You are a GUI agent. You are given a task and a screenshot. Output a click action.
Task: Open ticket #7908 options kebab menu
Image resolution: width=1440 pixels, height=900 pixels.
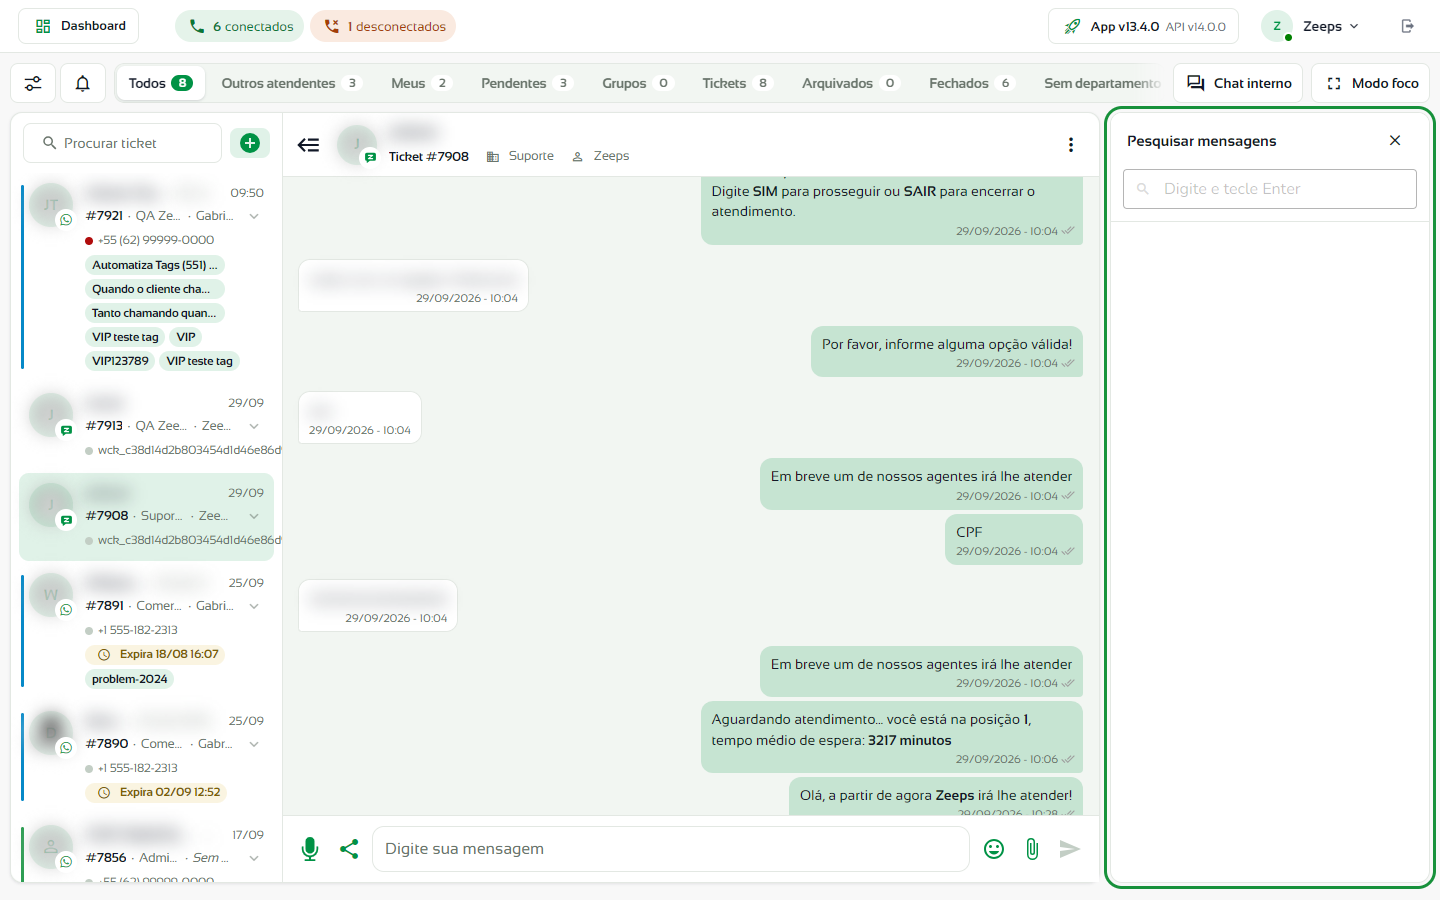pos(1071,145)
